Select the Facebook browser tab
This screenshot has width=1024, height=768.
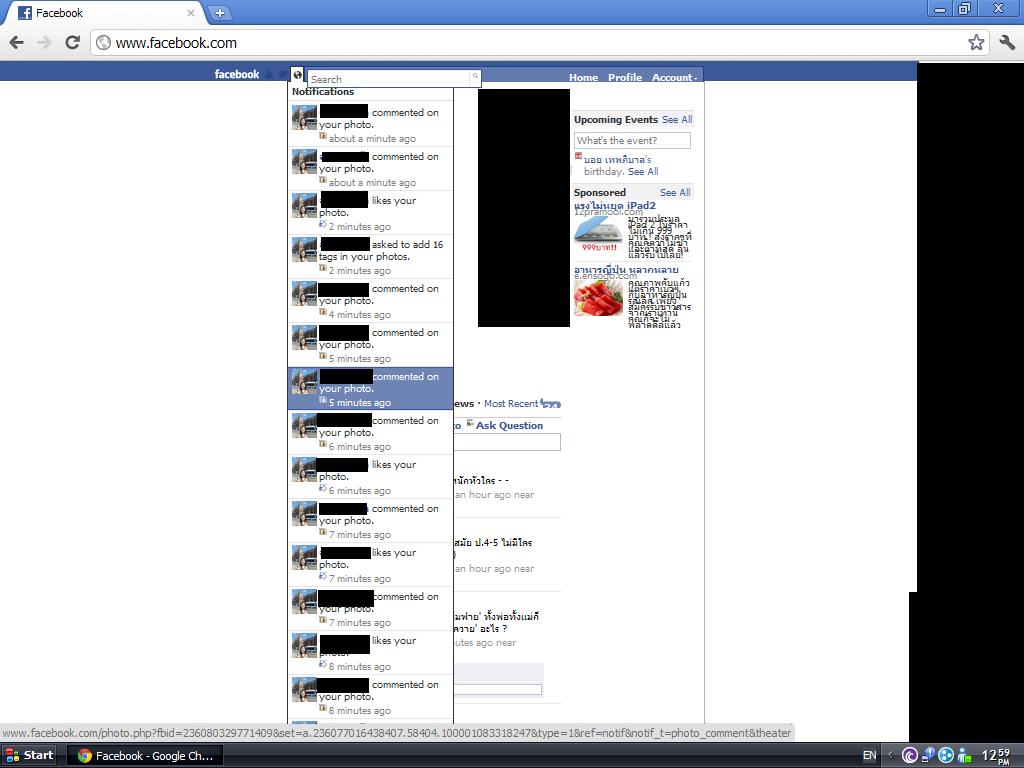tap(104, 12)
